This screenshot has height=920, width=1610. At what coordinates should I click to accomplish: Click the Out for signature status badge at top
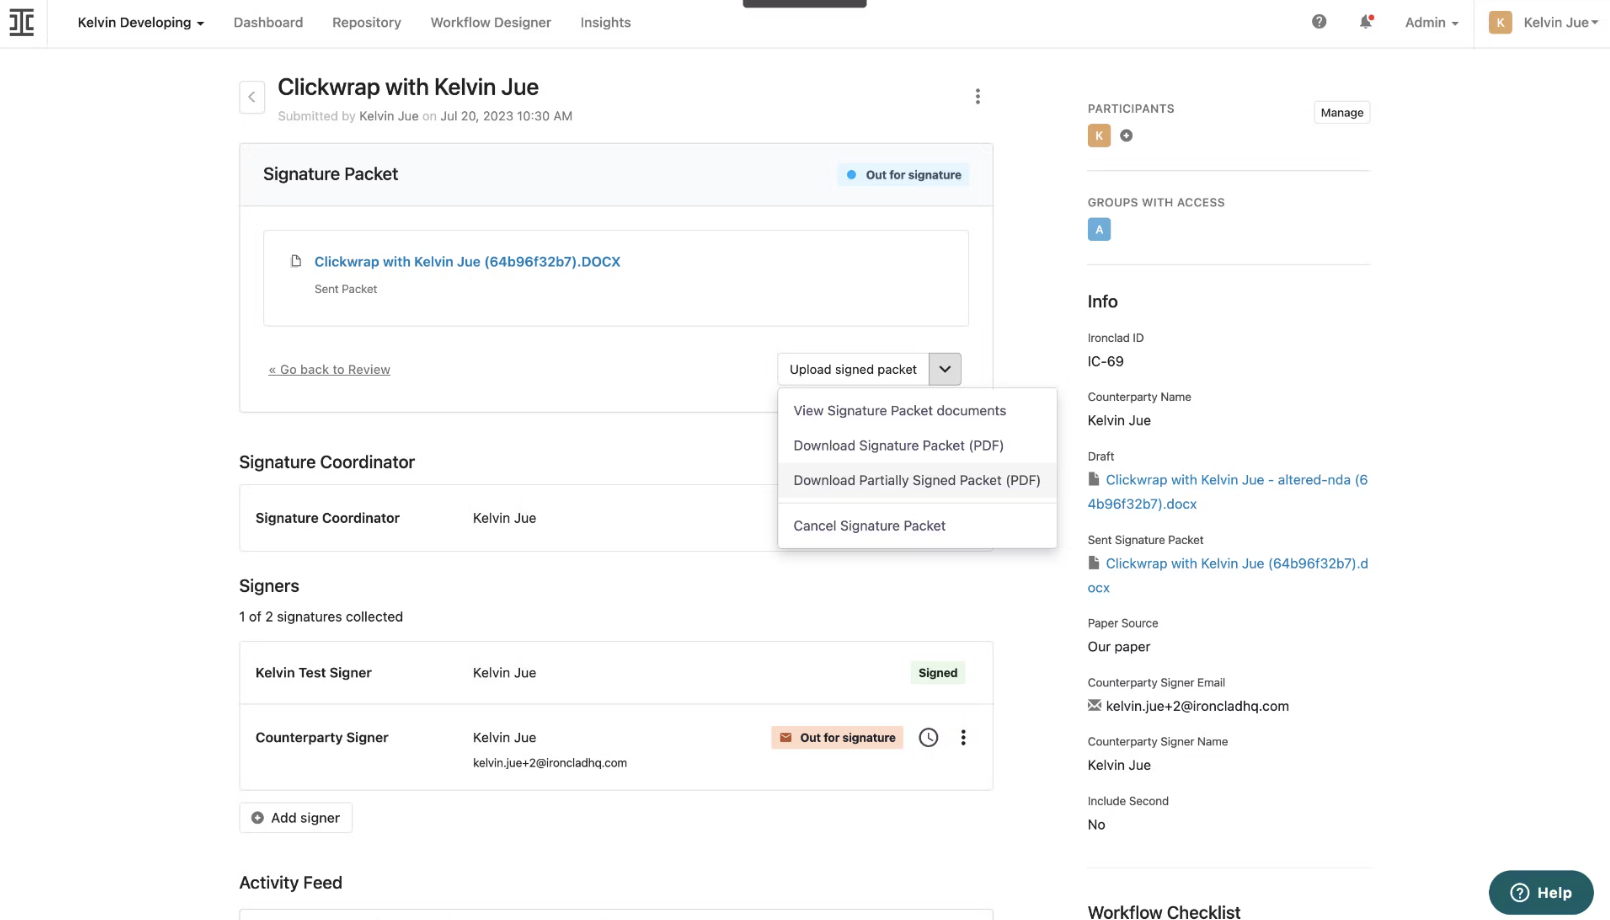pyautogui.click(x=903, y=175)
